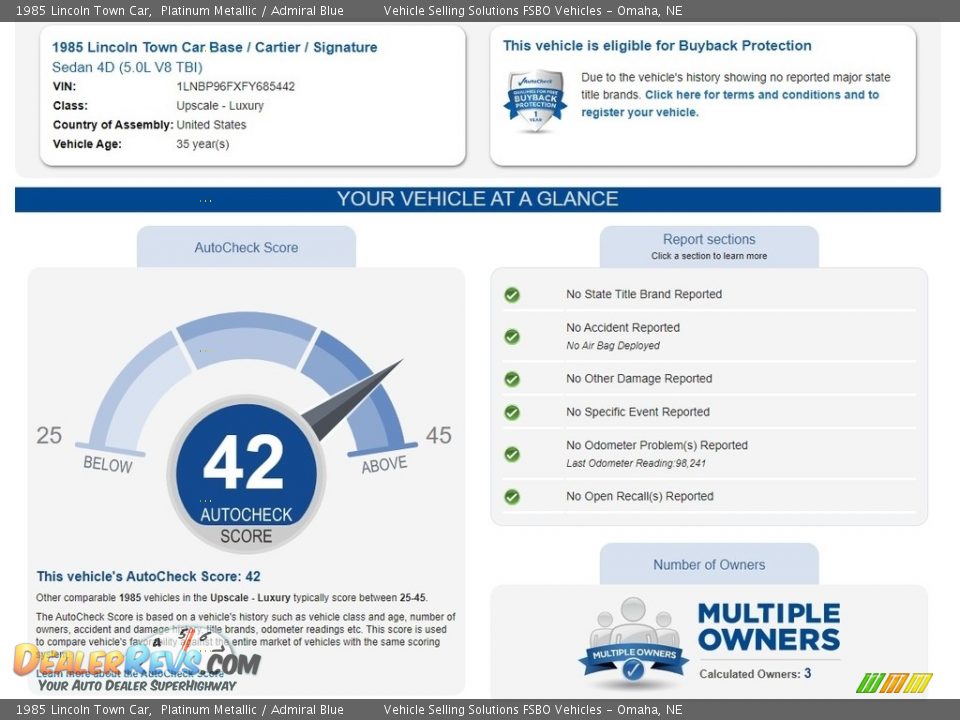Click the gauge minimum value 25
Viewport: 960px width, 720px height.
pos(49,435)
